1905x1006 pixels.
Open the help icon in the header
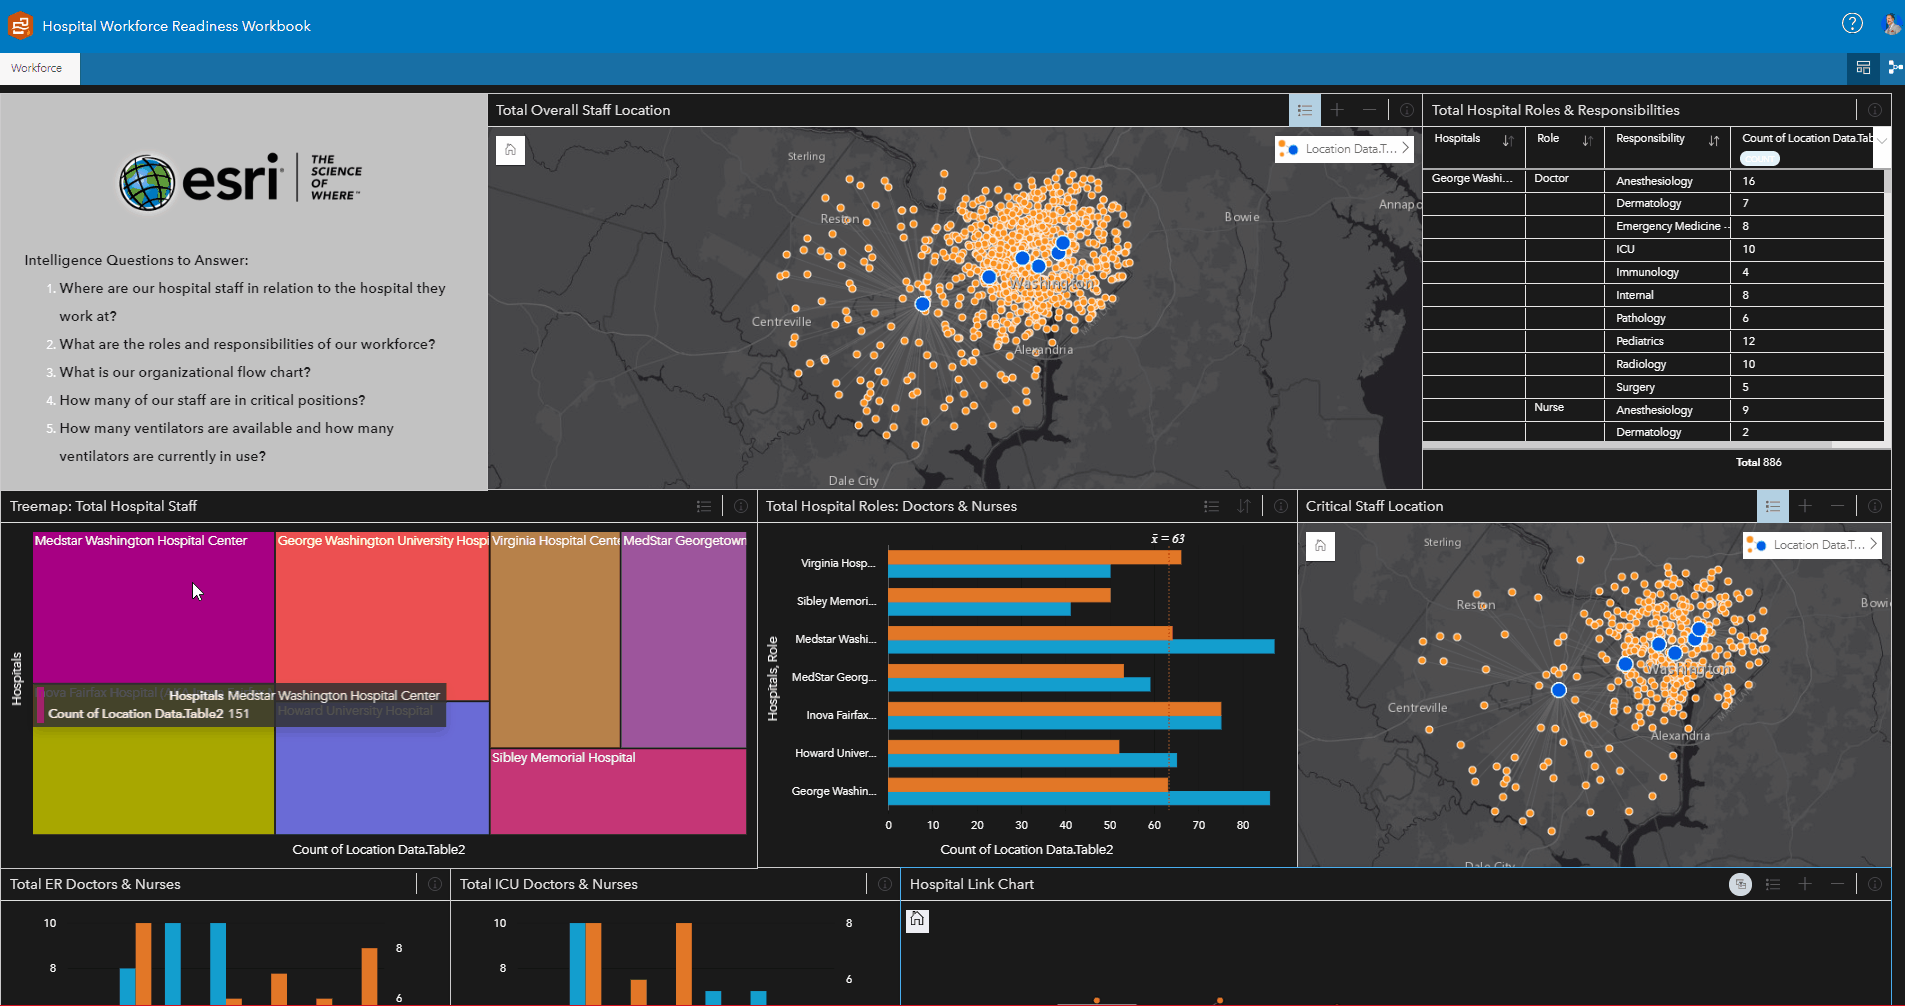coord(1852,24)
